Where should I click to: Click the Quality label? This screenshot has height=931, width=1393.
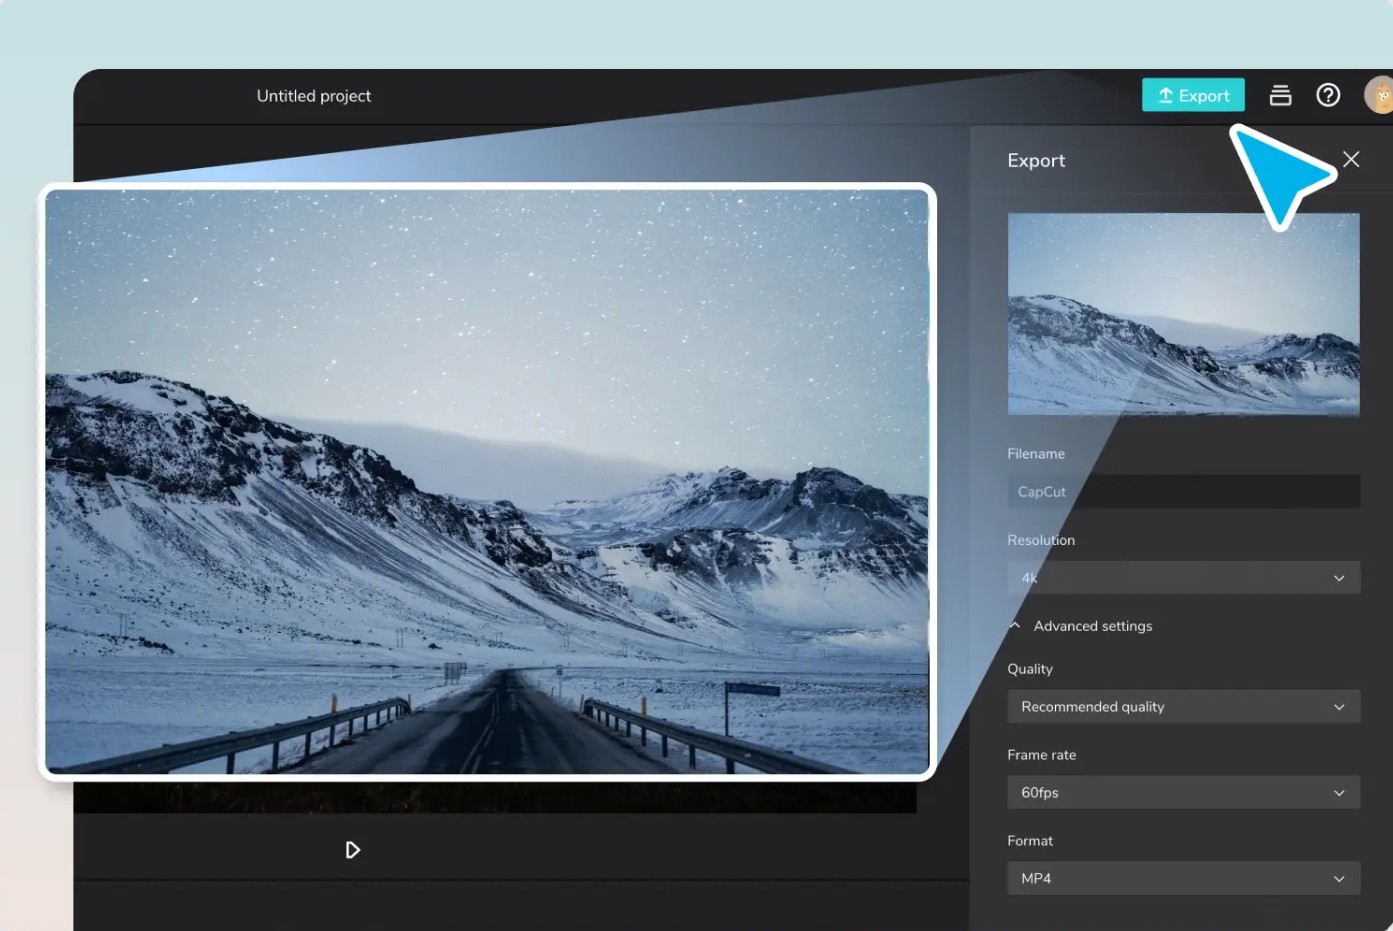tap(1030, 669)
